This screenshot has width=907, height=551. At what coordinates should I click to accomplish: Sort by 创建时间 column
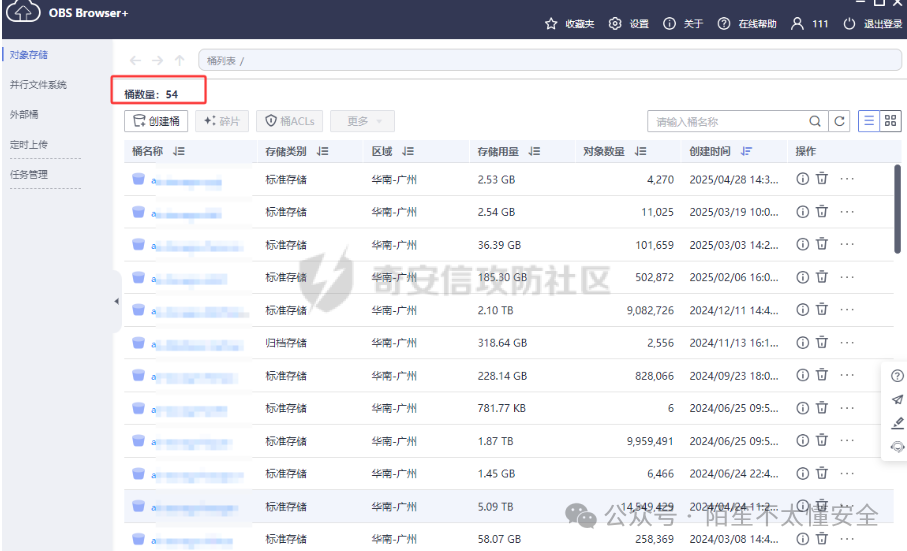pos(746,151)
